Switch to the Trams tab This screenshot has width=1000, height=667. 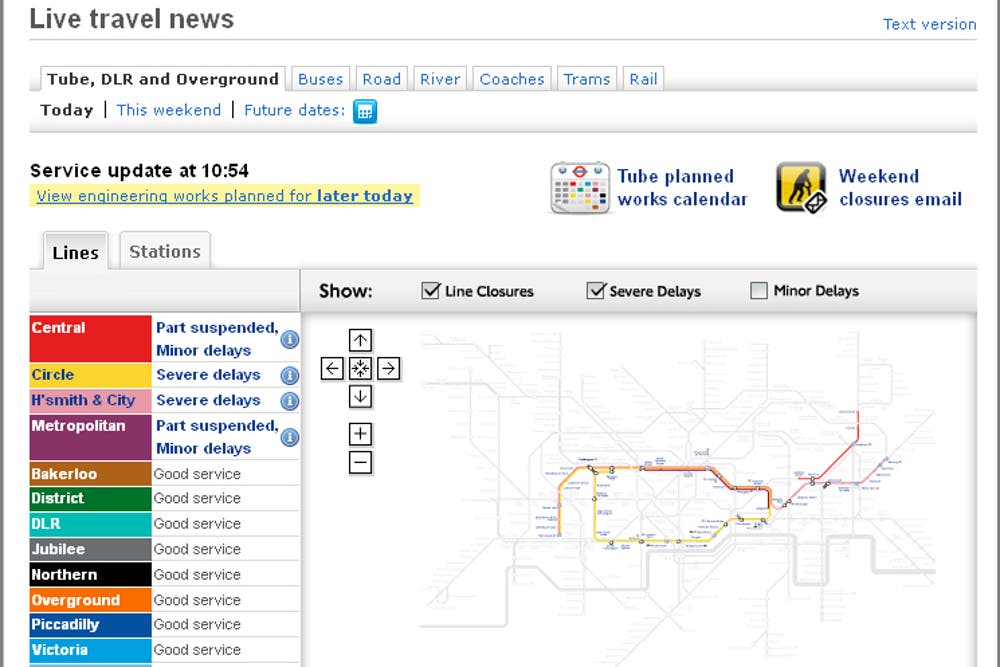pos(587,79)
